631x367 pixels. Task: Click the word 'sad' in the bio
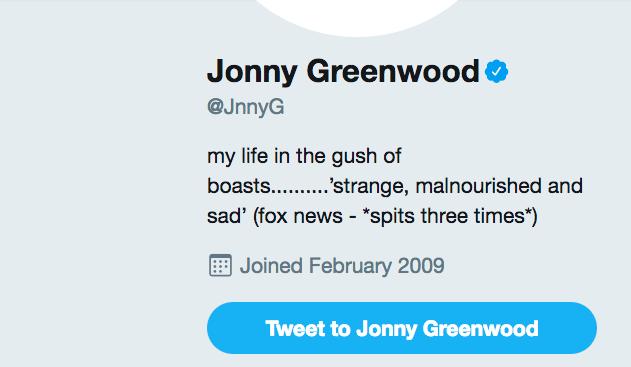(224, 216)
